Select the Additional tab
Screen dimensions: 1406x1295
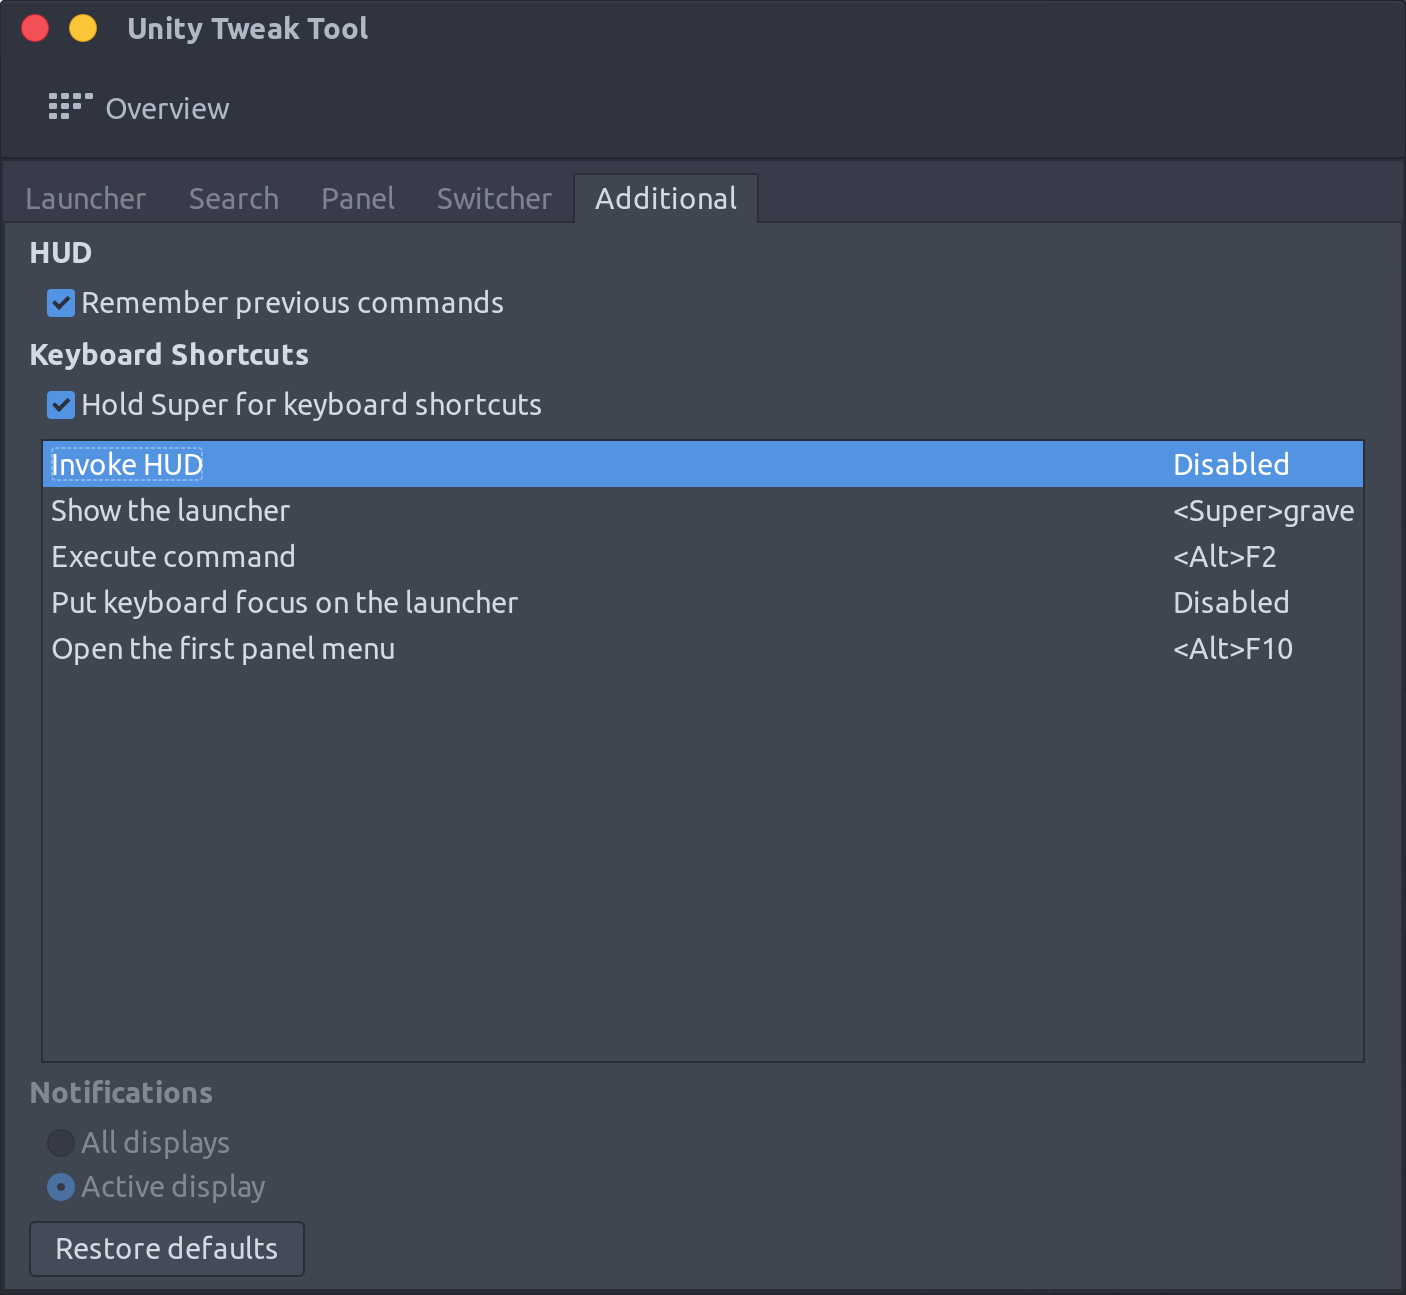(x=666, y=198)
